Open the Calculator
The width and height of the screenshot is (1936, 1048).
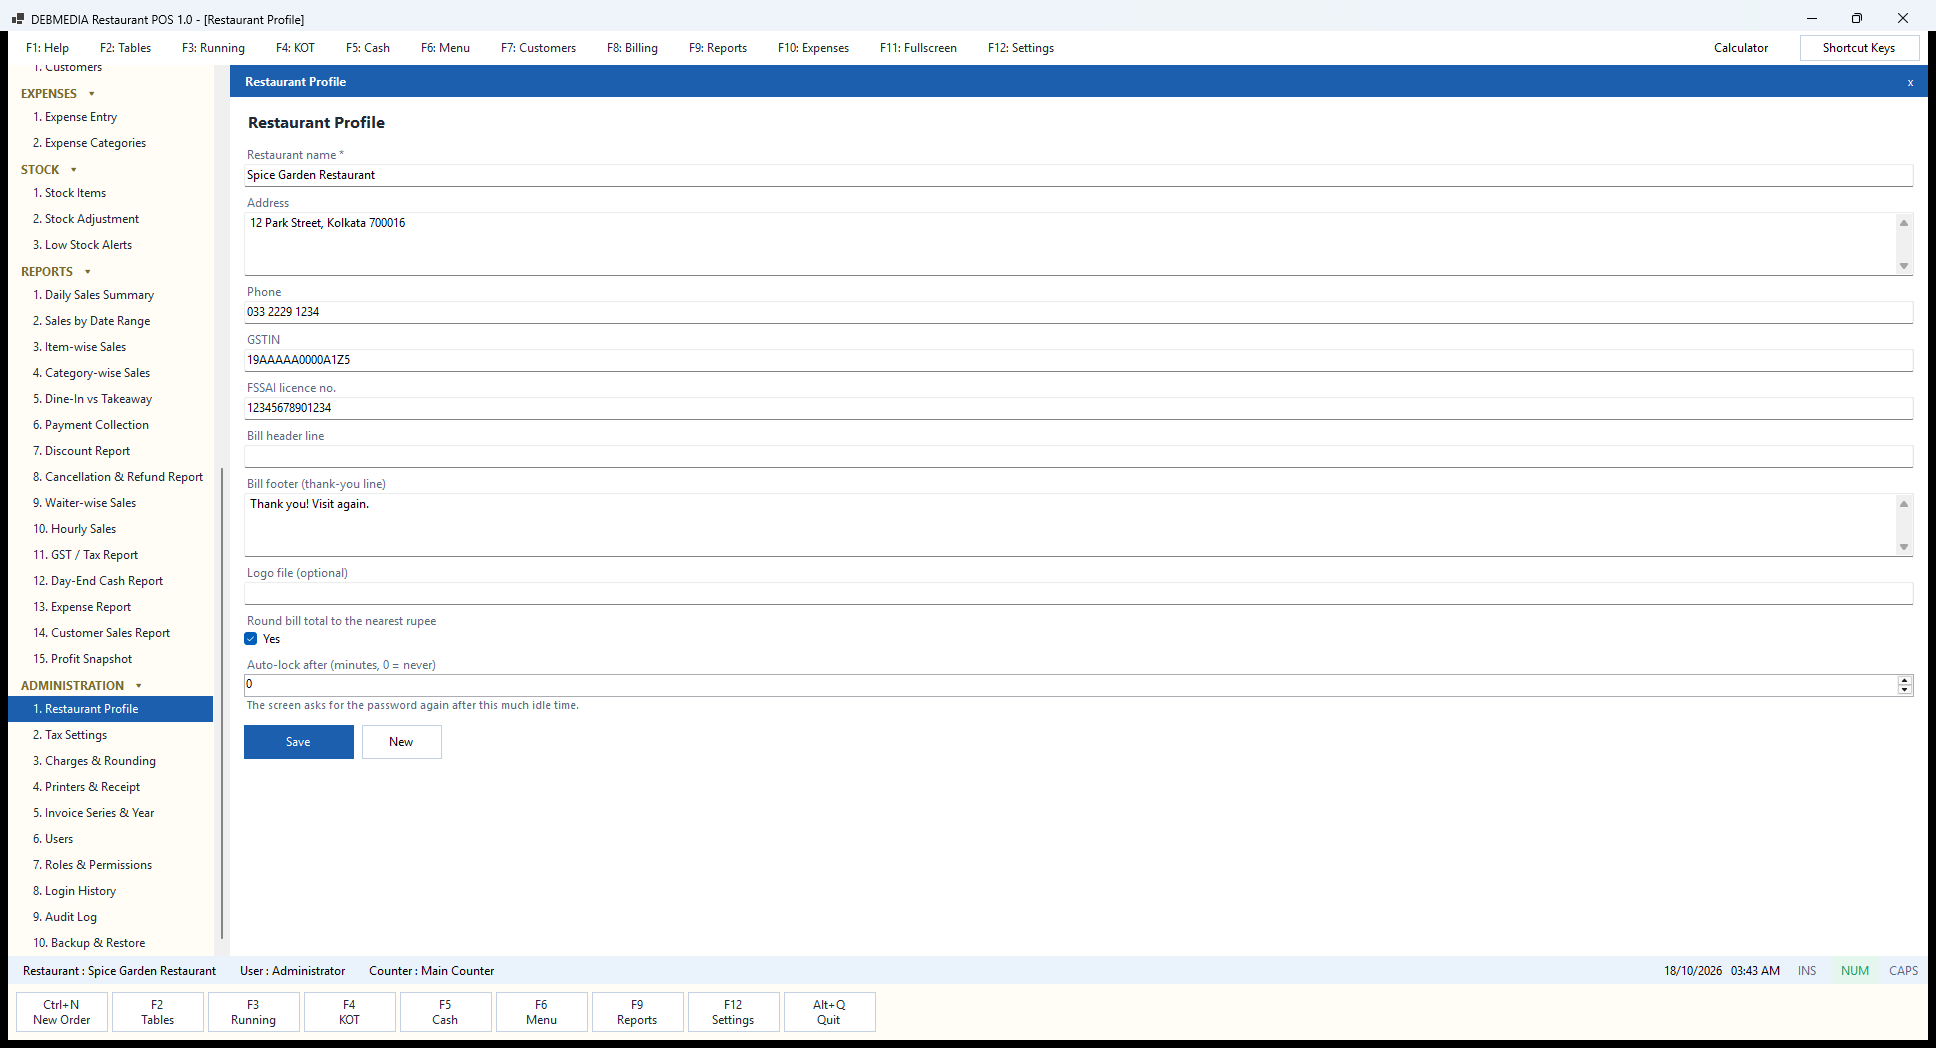click(1741, 48)
